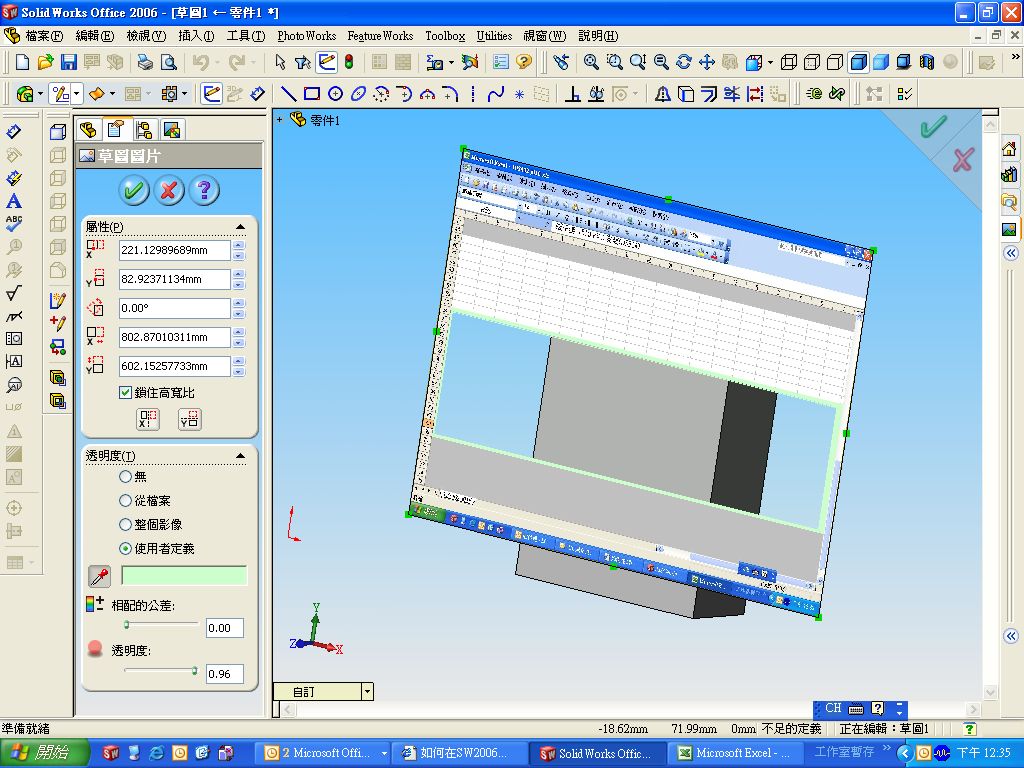Image resolution: width=1024 pixels, height=768 pixels.
Task: Open the 工具(T) menu
Action: pyautogui.click(x=246, y=36)
